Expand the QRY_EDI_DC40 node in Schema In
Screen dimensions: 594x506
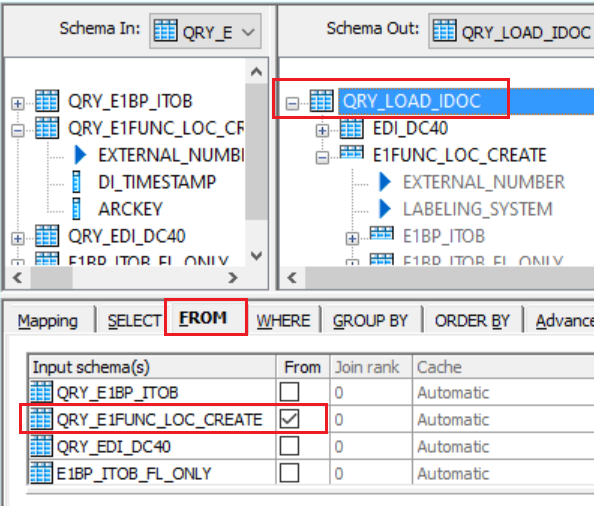click(x=17, y=239)
